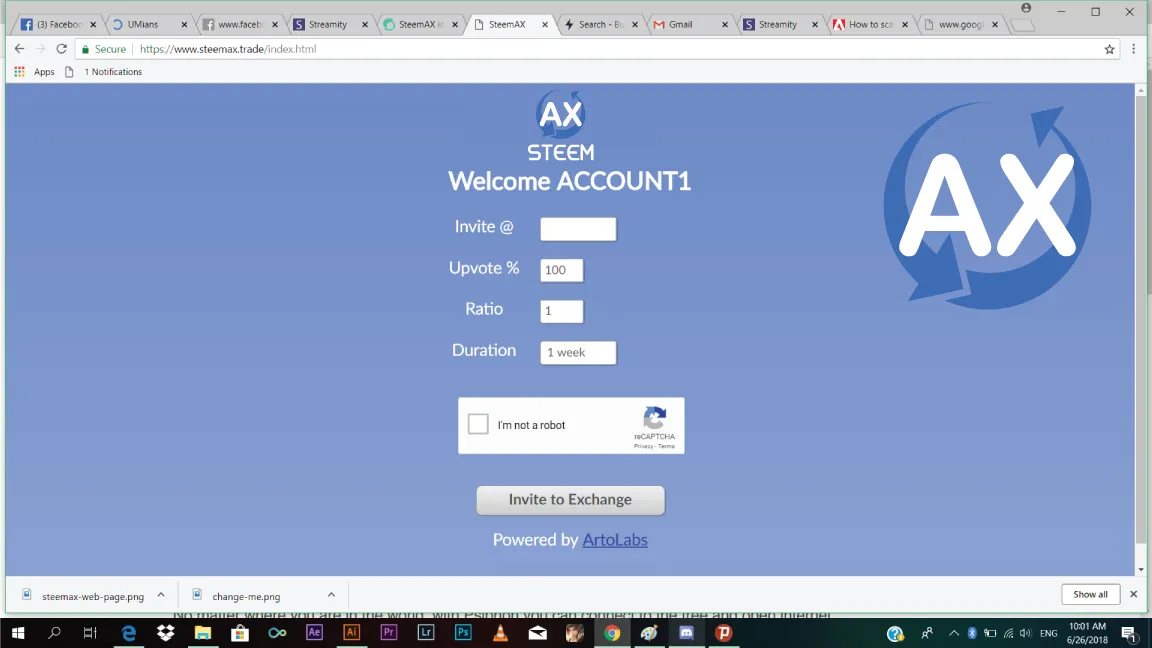Open the Mail app from taskbar

538,633
